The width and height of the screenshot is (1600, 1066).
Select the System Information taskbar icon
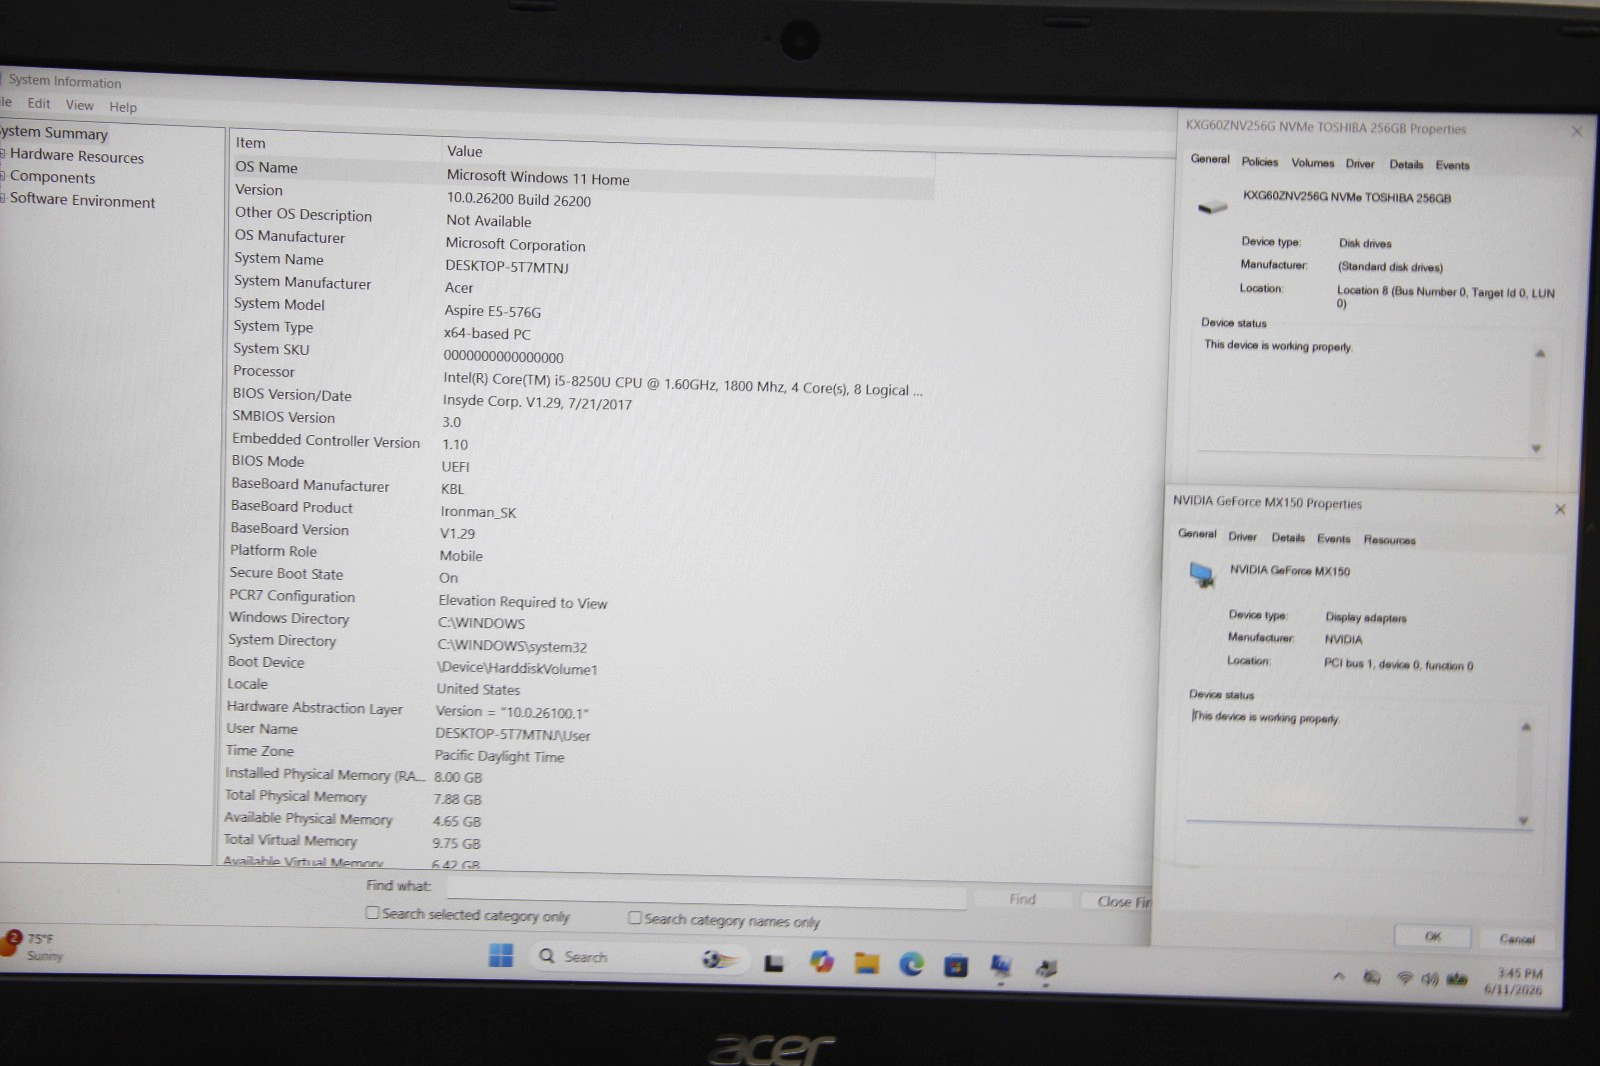pyautogui.click(x=1000, y=966)
